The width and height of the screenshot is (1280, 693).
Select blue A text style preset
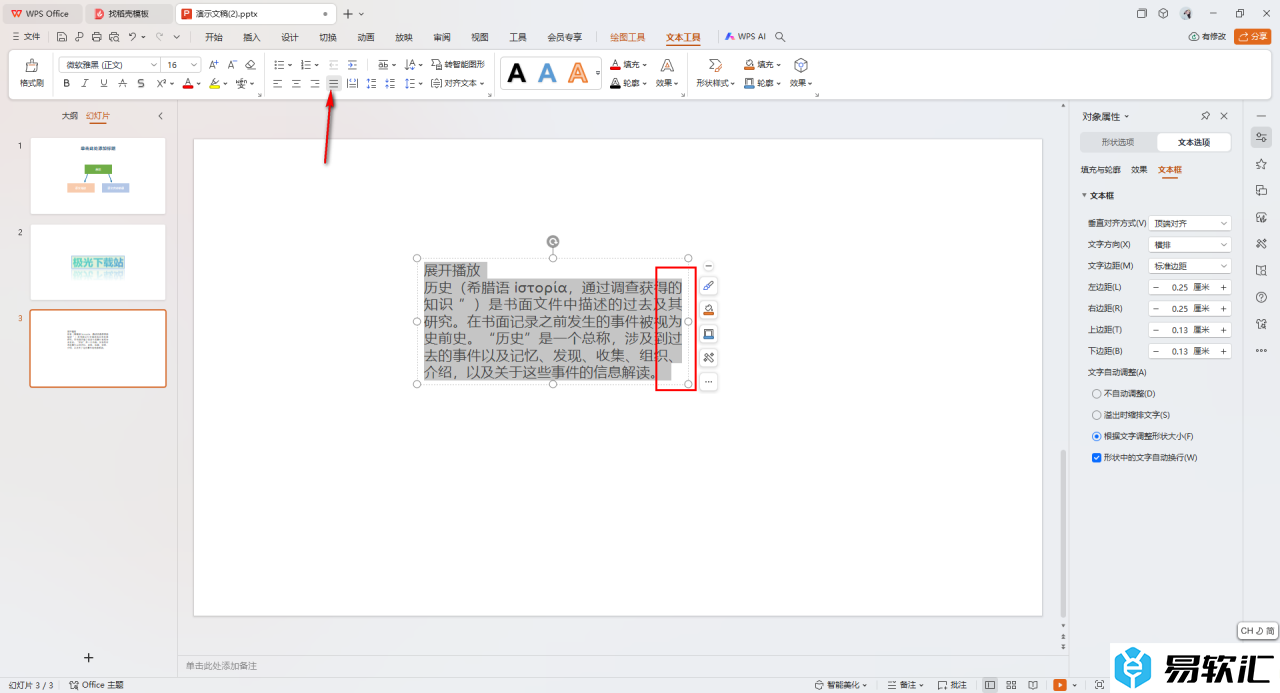[x=547, y=72]
